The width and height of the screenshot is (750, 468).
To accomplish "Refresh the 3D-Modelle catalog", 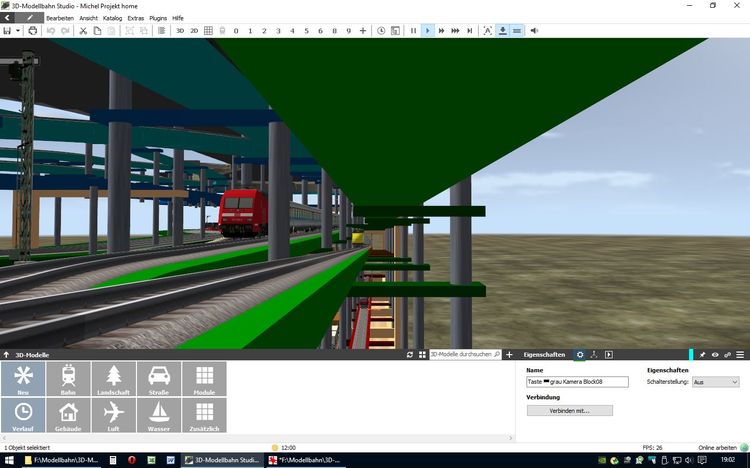I will [x=409, y=355].
